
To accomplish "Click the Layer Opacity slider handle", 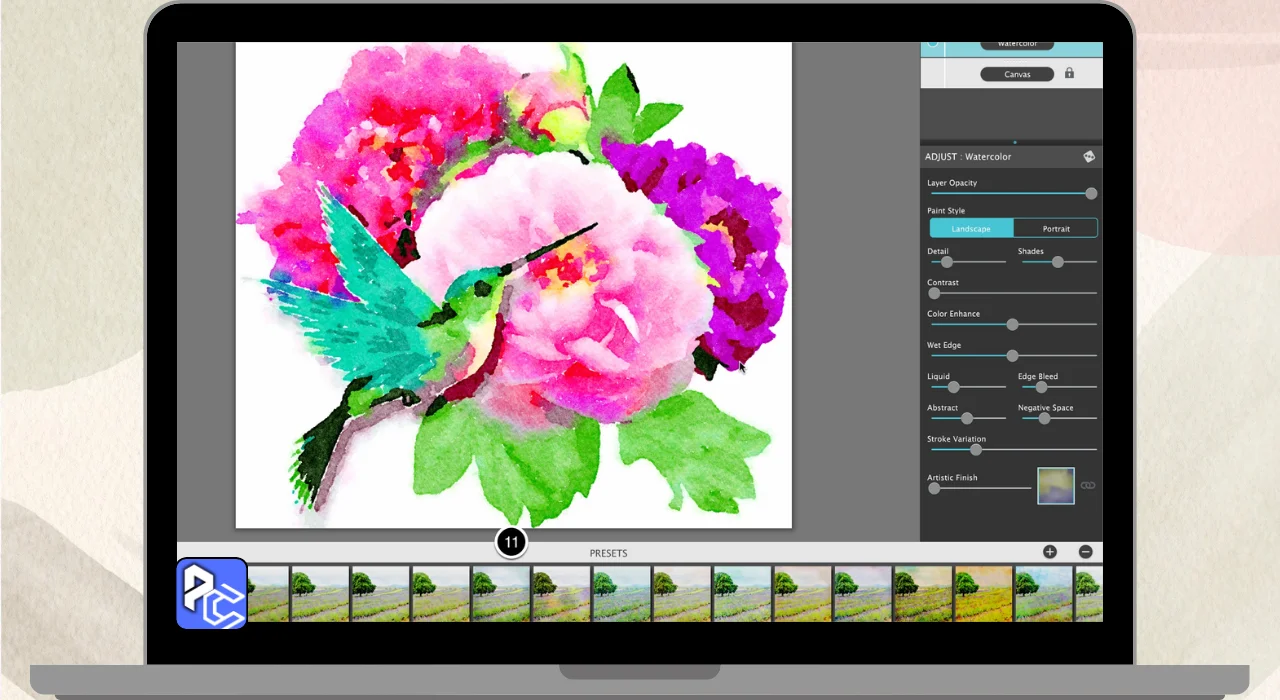I will (1091, 193).
